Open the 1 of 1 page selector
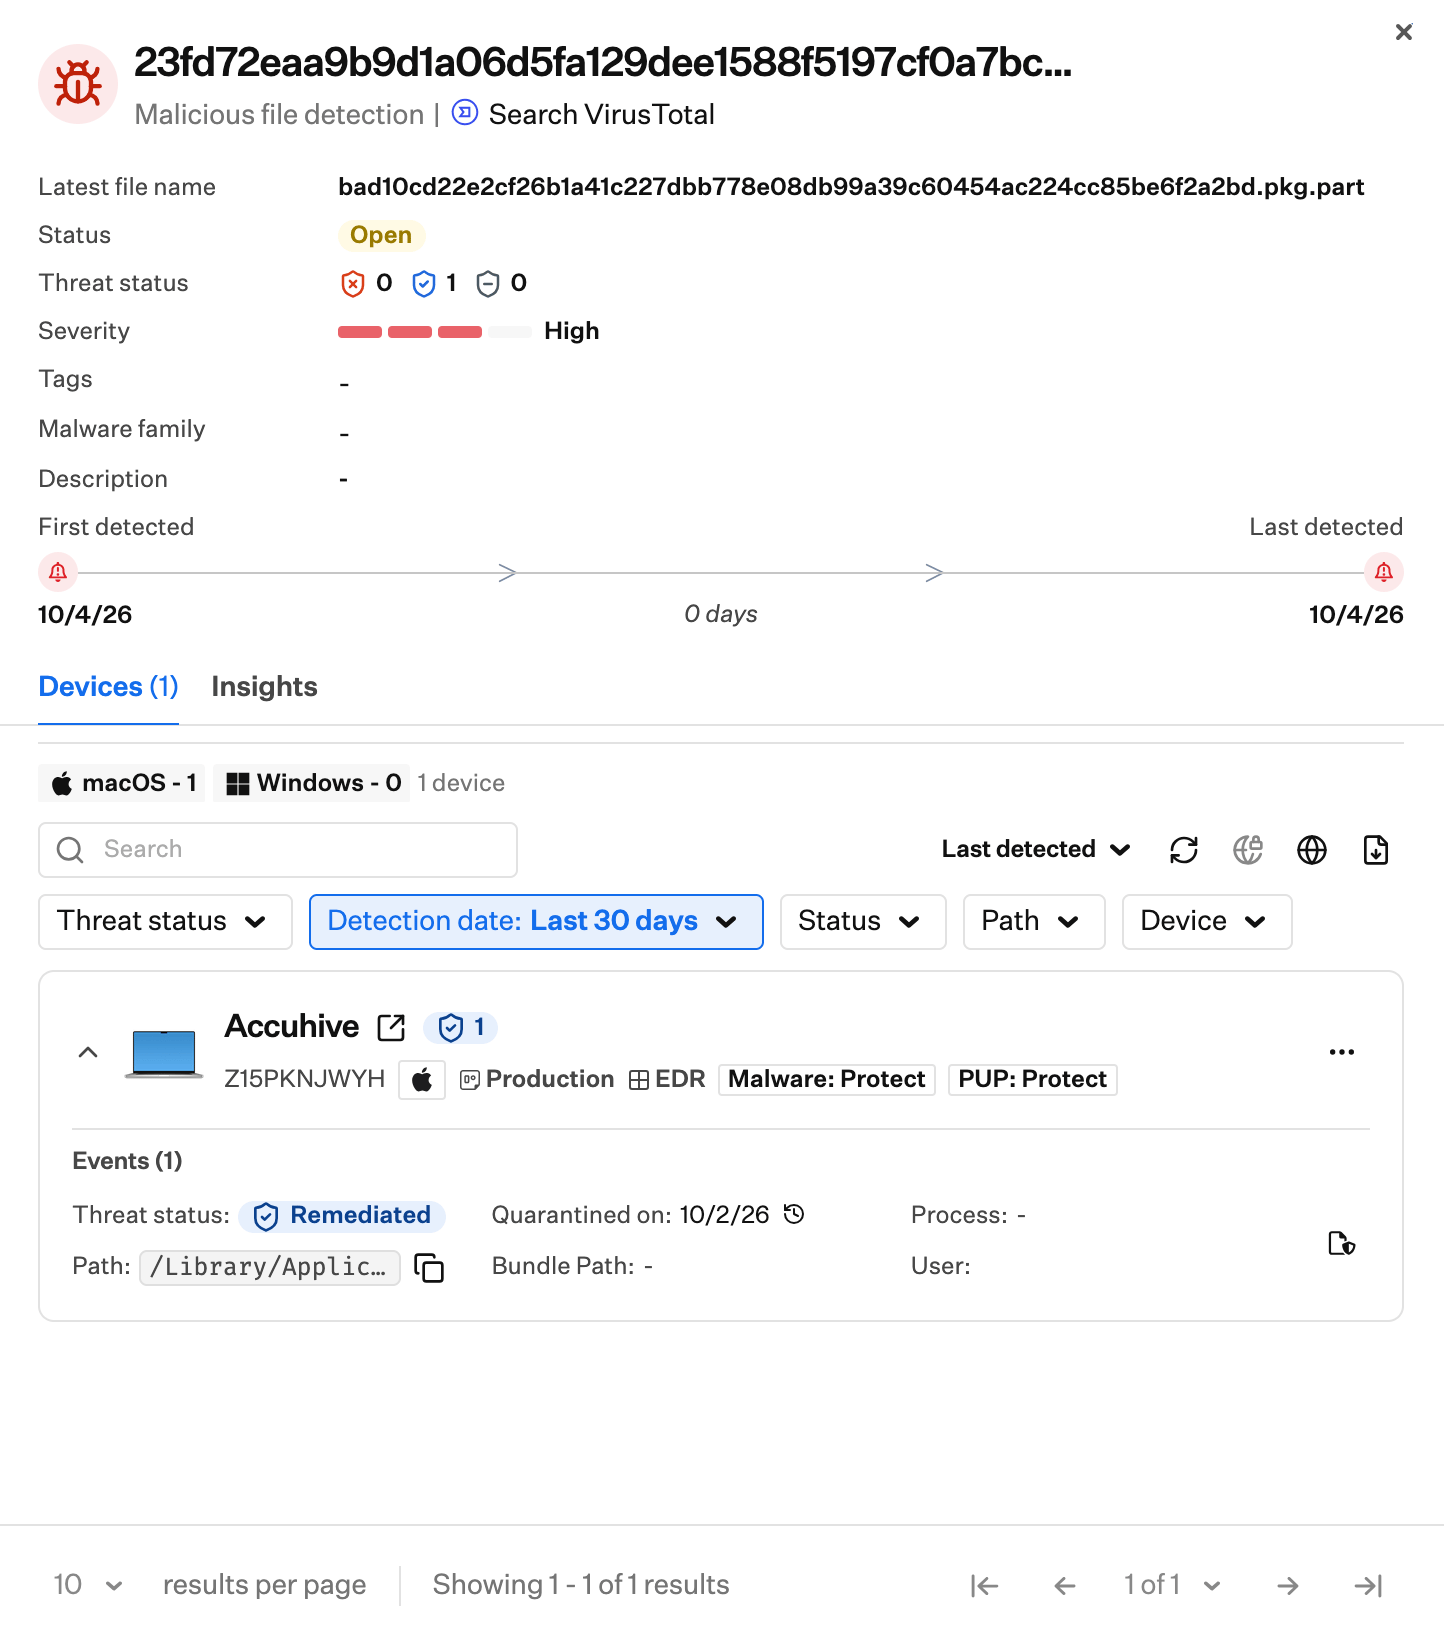The width and height of the screenshot is (1450, 1646). [x=1172, y=1586]
